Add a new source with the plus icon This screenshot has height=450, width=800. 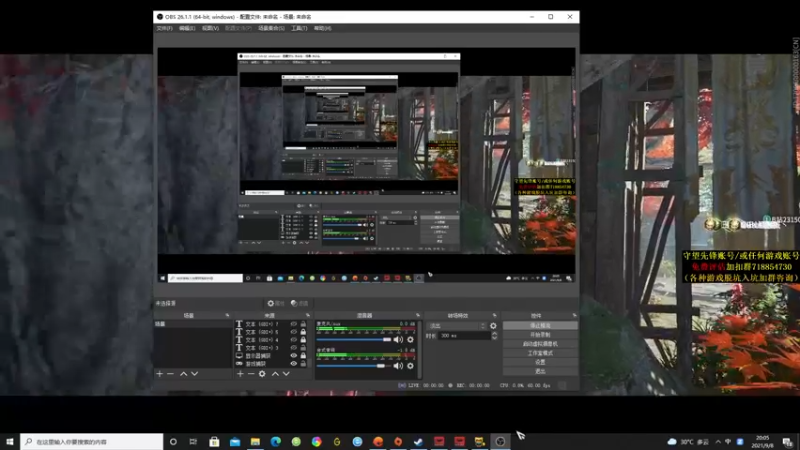click(x=240, y=374)
